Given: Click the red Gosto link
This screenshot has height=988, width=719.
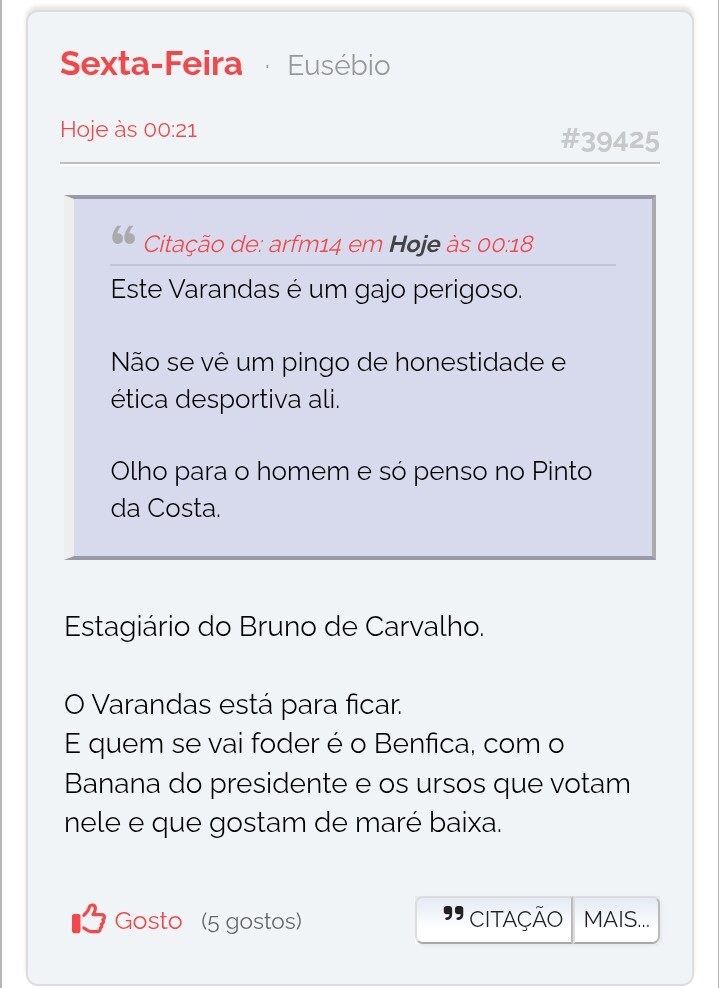Looking at the screenshot, I should (148, 921).
